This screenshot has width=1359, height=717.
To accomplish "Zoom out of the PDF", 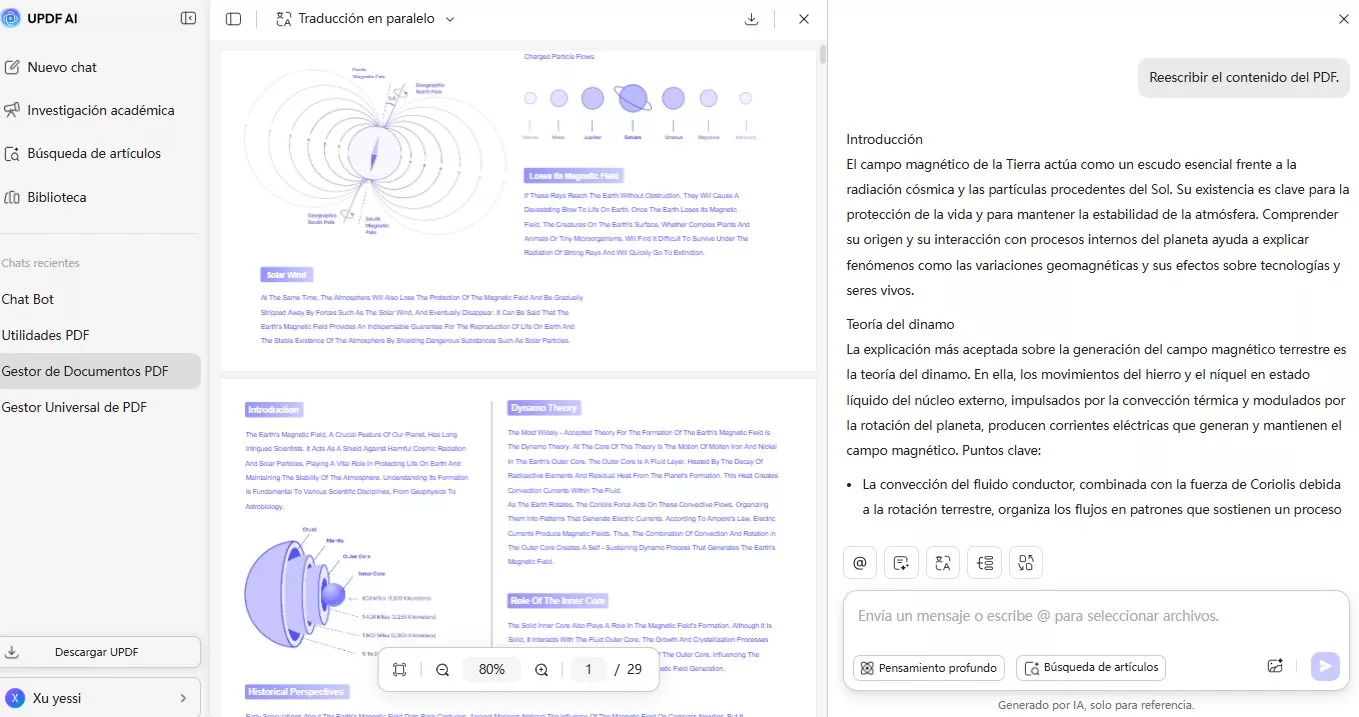I will point(442,670).
